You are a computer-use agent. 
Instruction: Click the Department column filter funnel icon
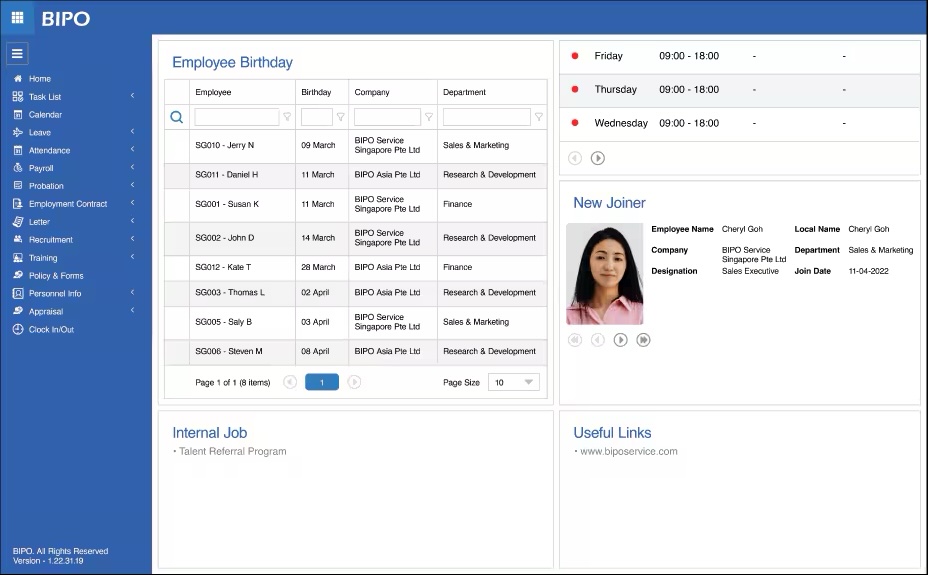pyautogui.click(x=539, y=117)
